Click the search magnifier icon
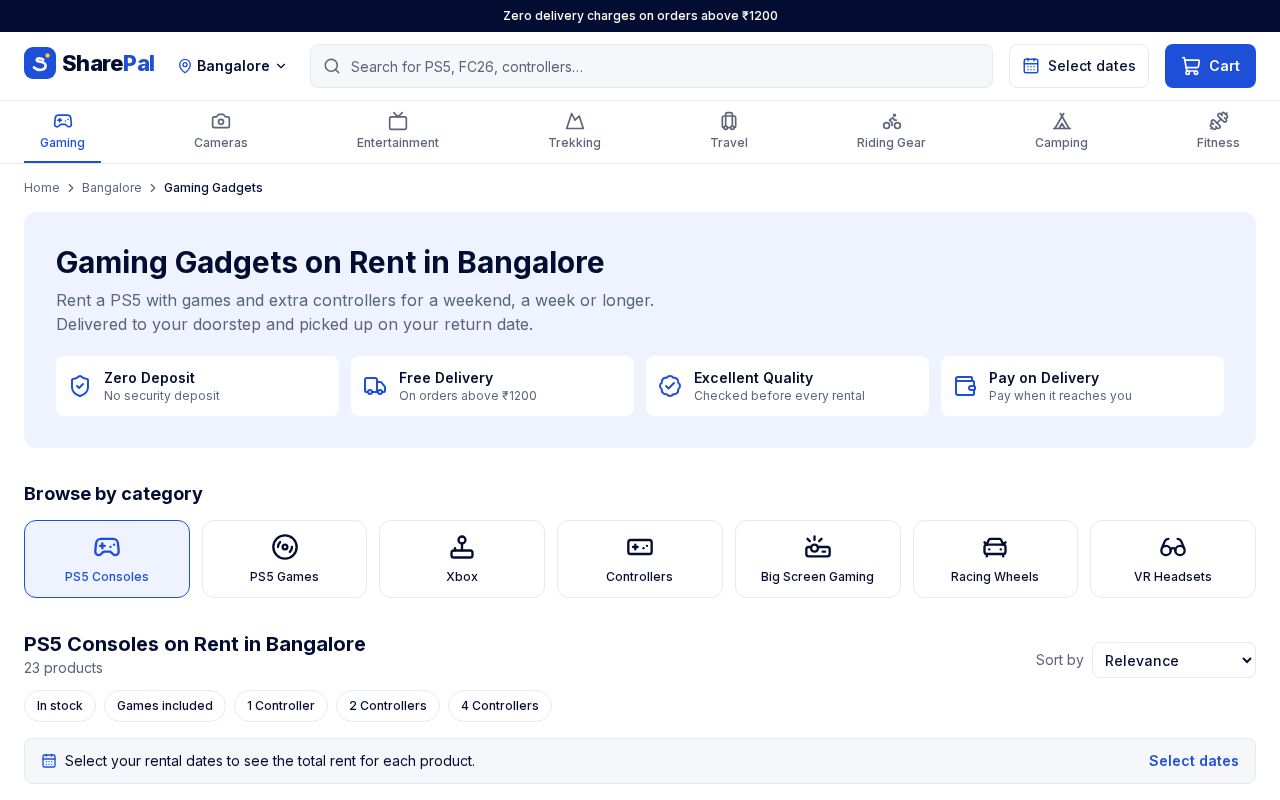The image size is (1280, 800). click(332, 66)
